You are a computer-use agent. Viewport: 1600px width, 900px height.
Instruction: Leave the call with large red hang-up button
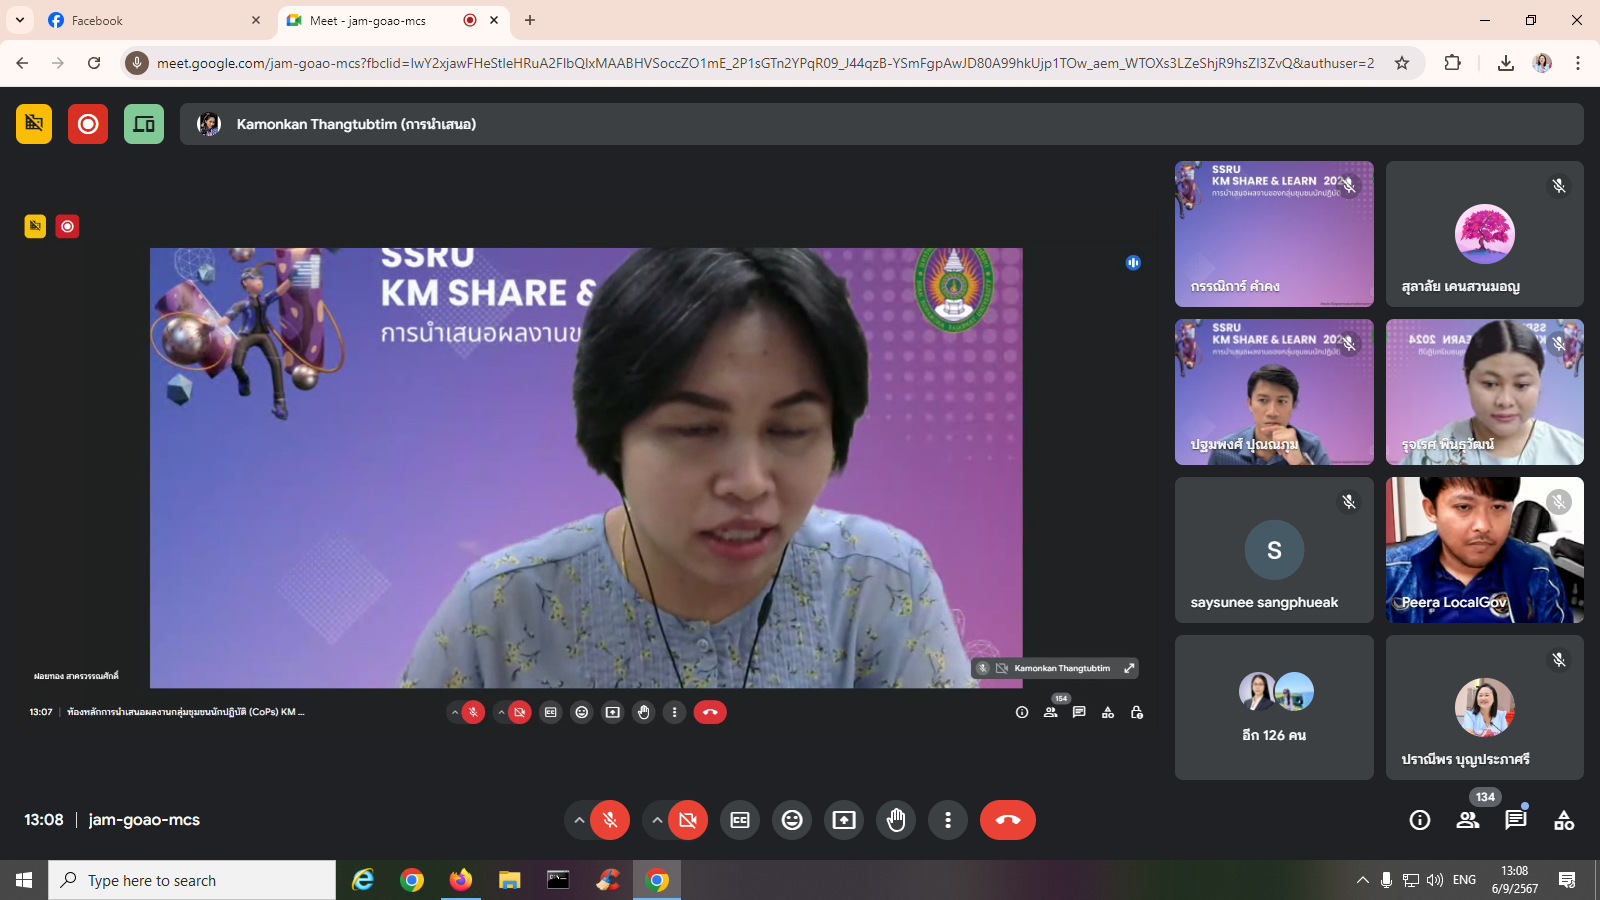[x=1008, y=820]
